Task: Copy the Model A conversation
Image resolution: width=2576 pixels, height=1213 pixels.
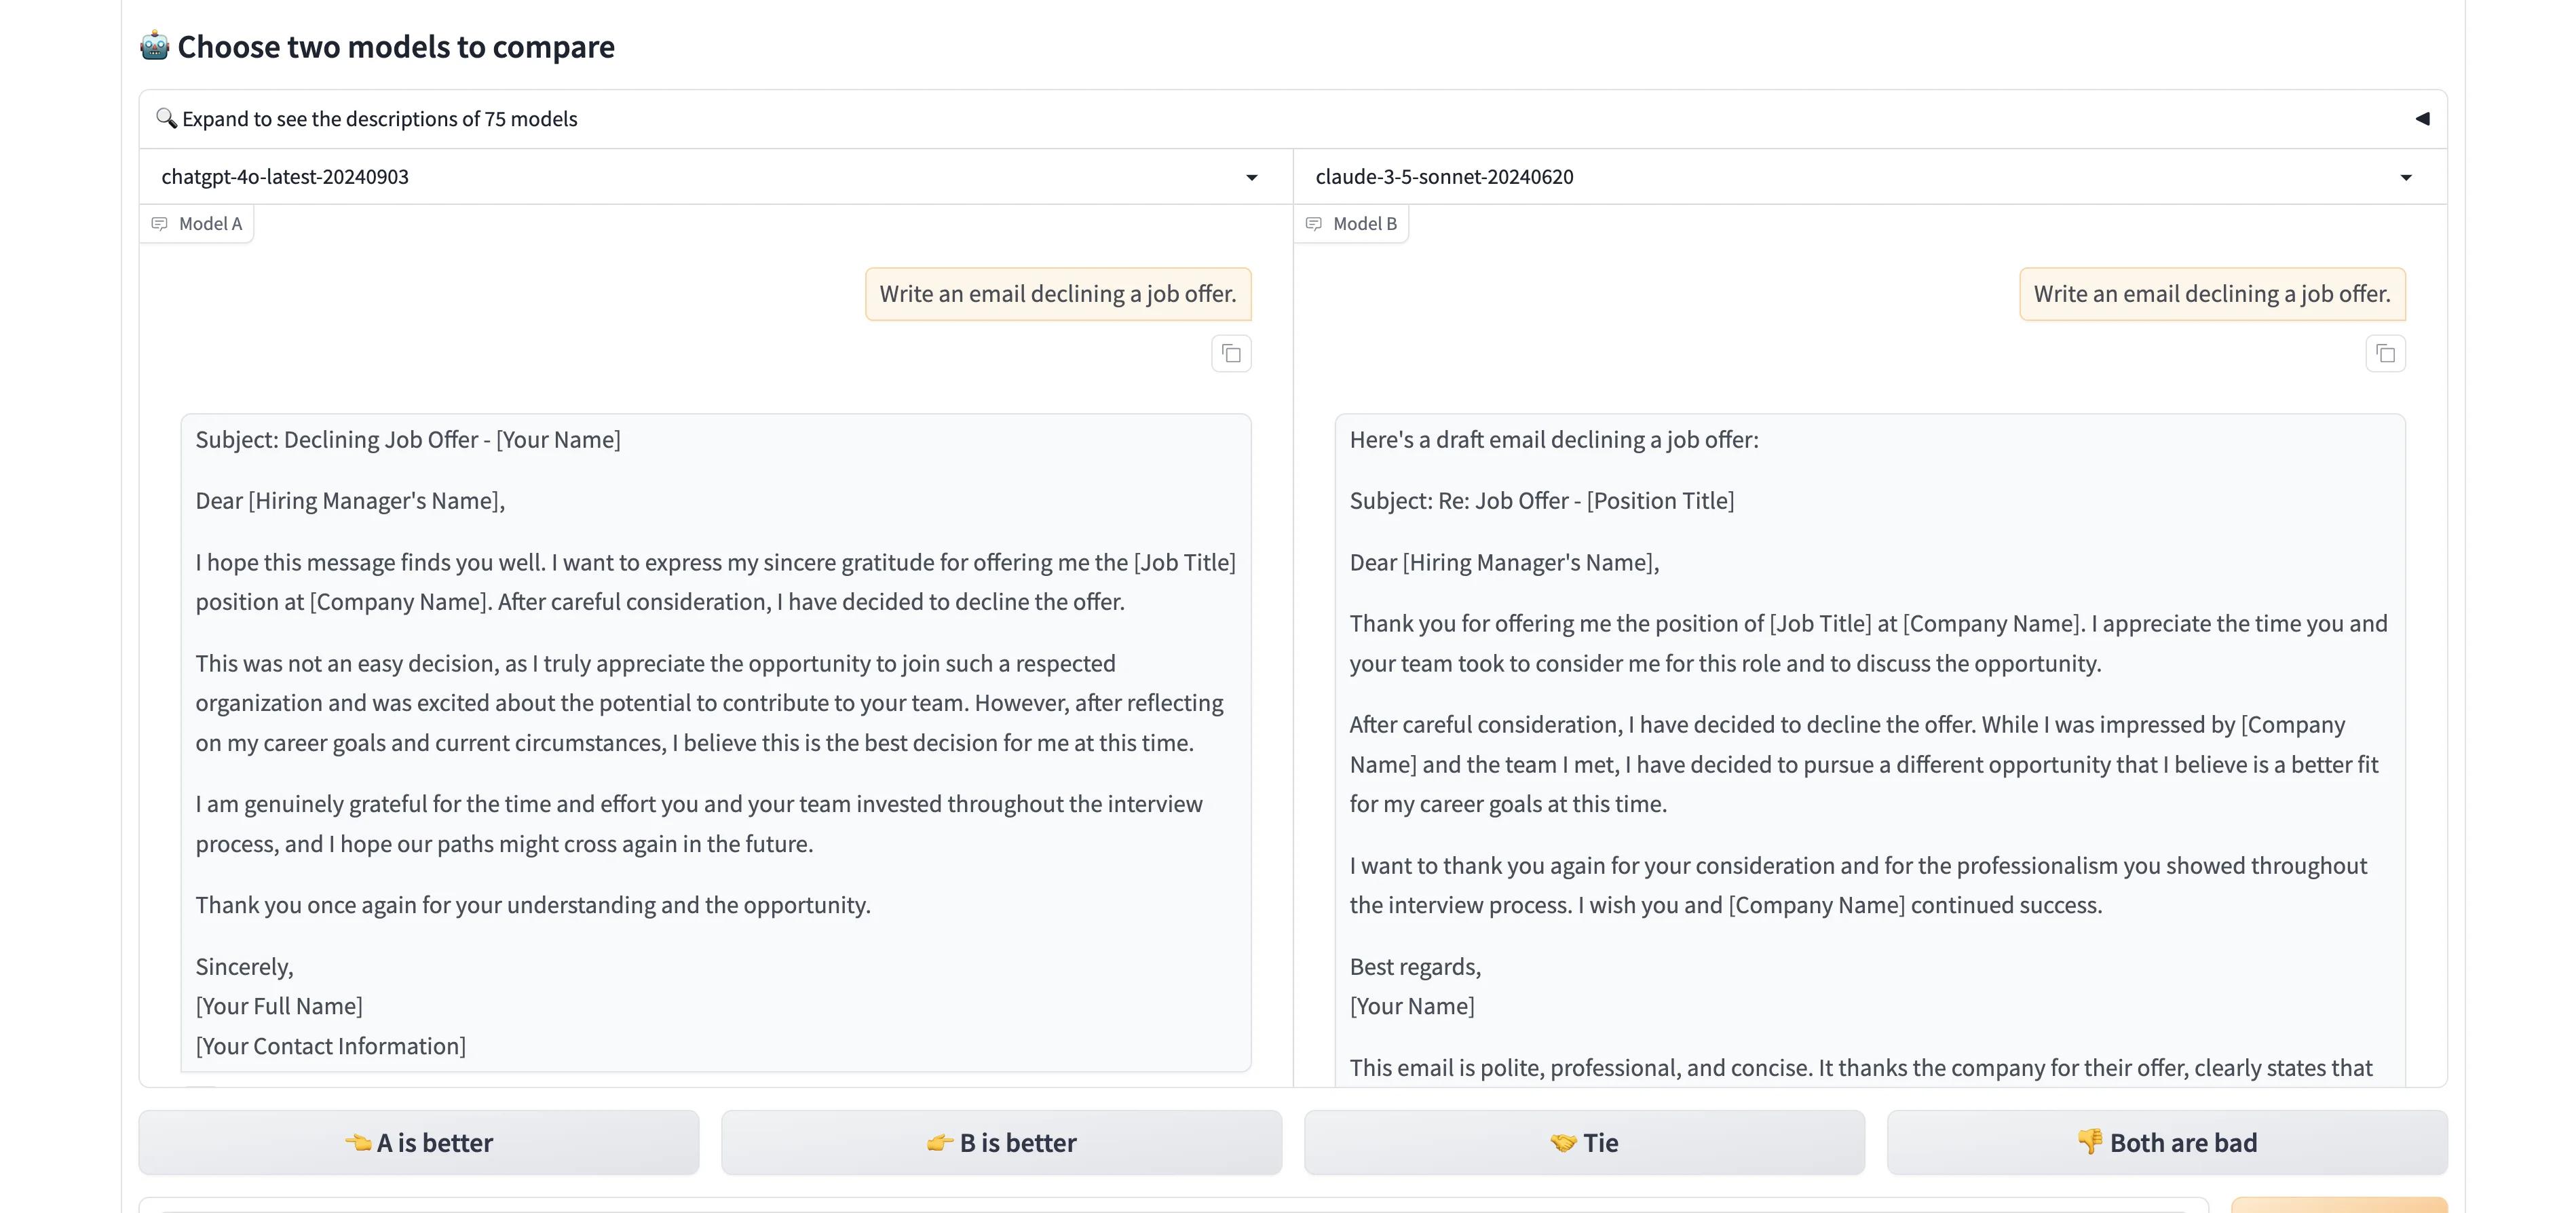Action: point(1231,354)
